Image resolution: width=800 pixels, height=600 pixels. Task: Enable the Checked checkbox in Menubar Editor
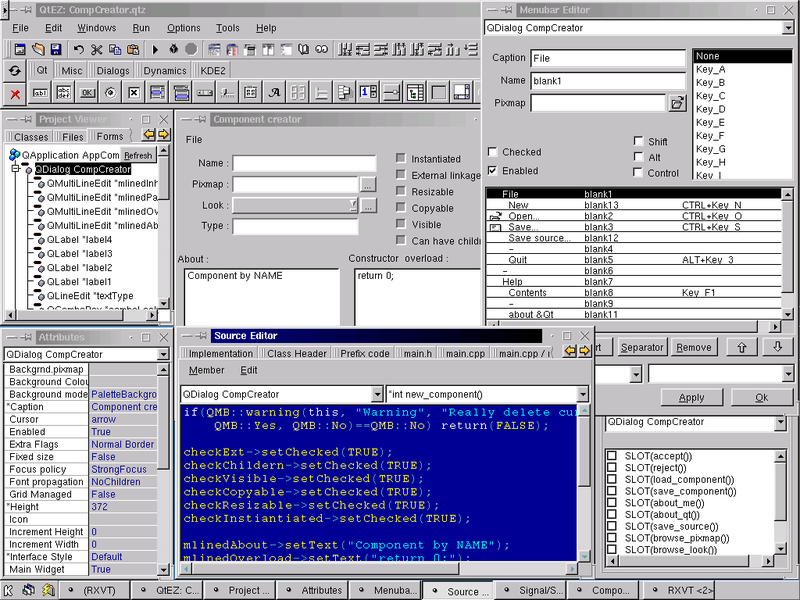pos(492,152)
